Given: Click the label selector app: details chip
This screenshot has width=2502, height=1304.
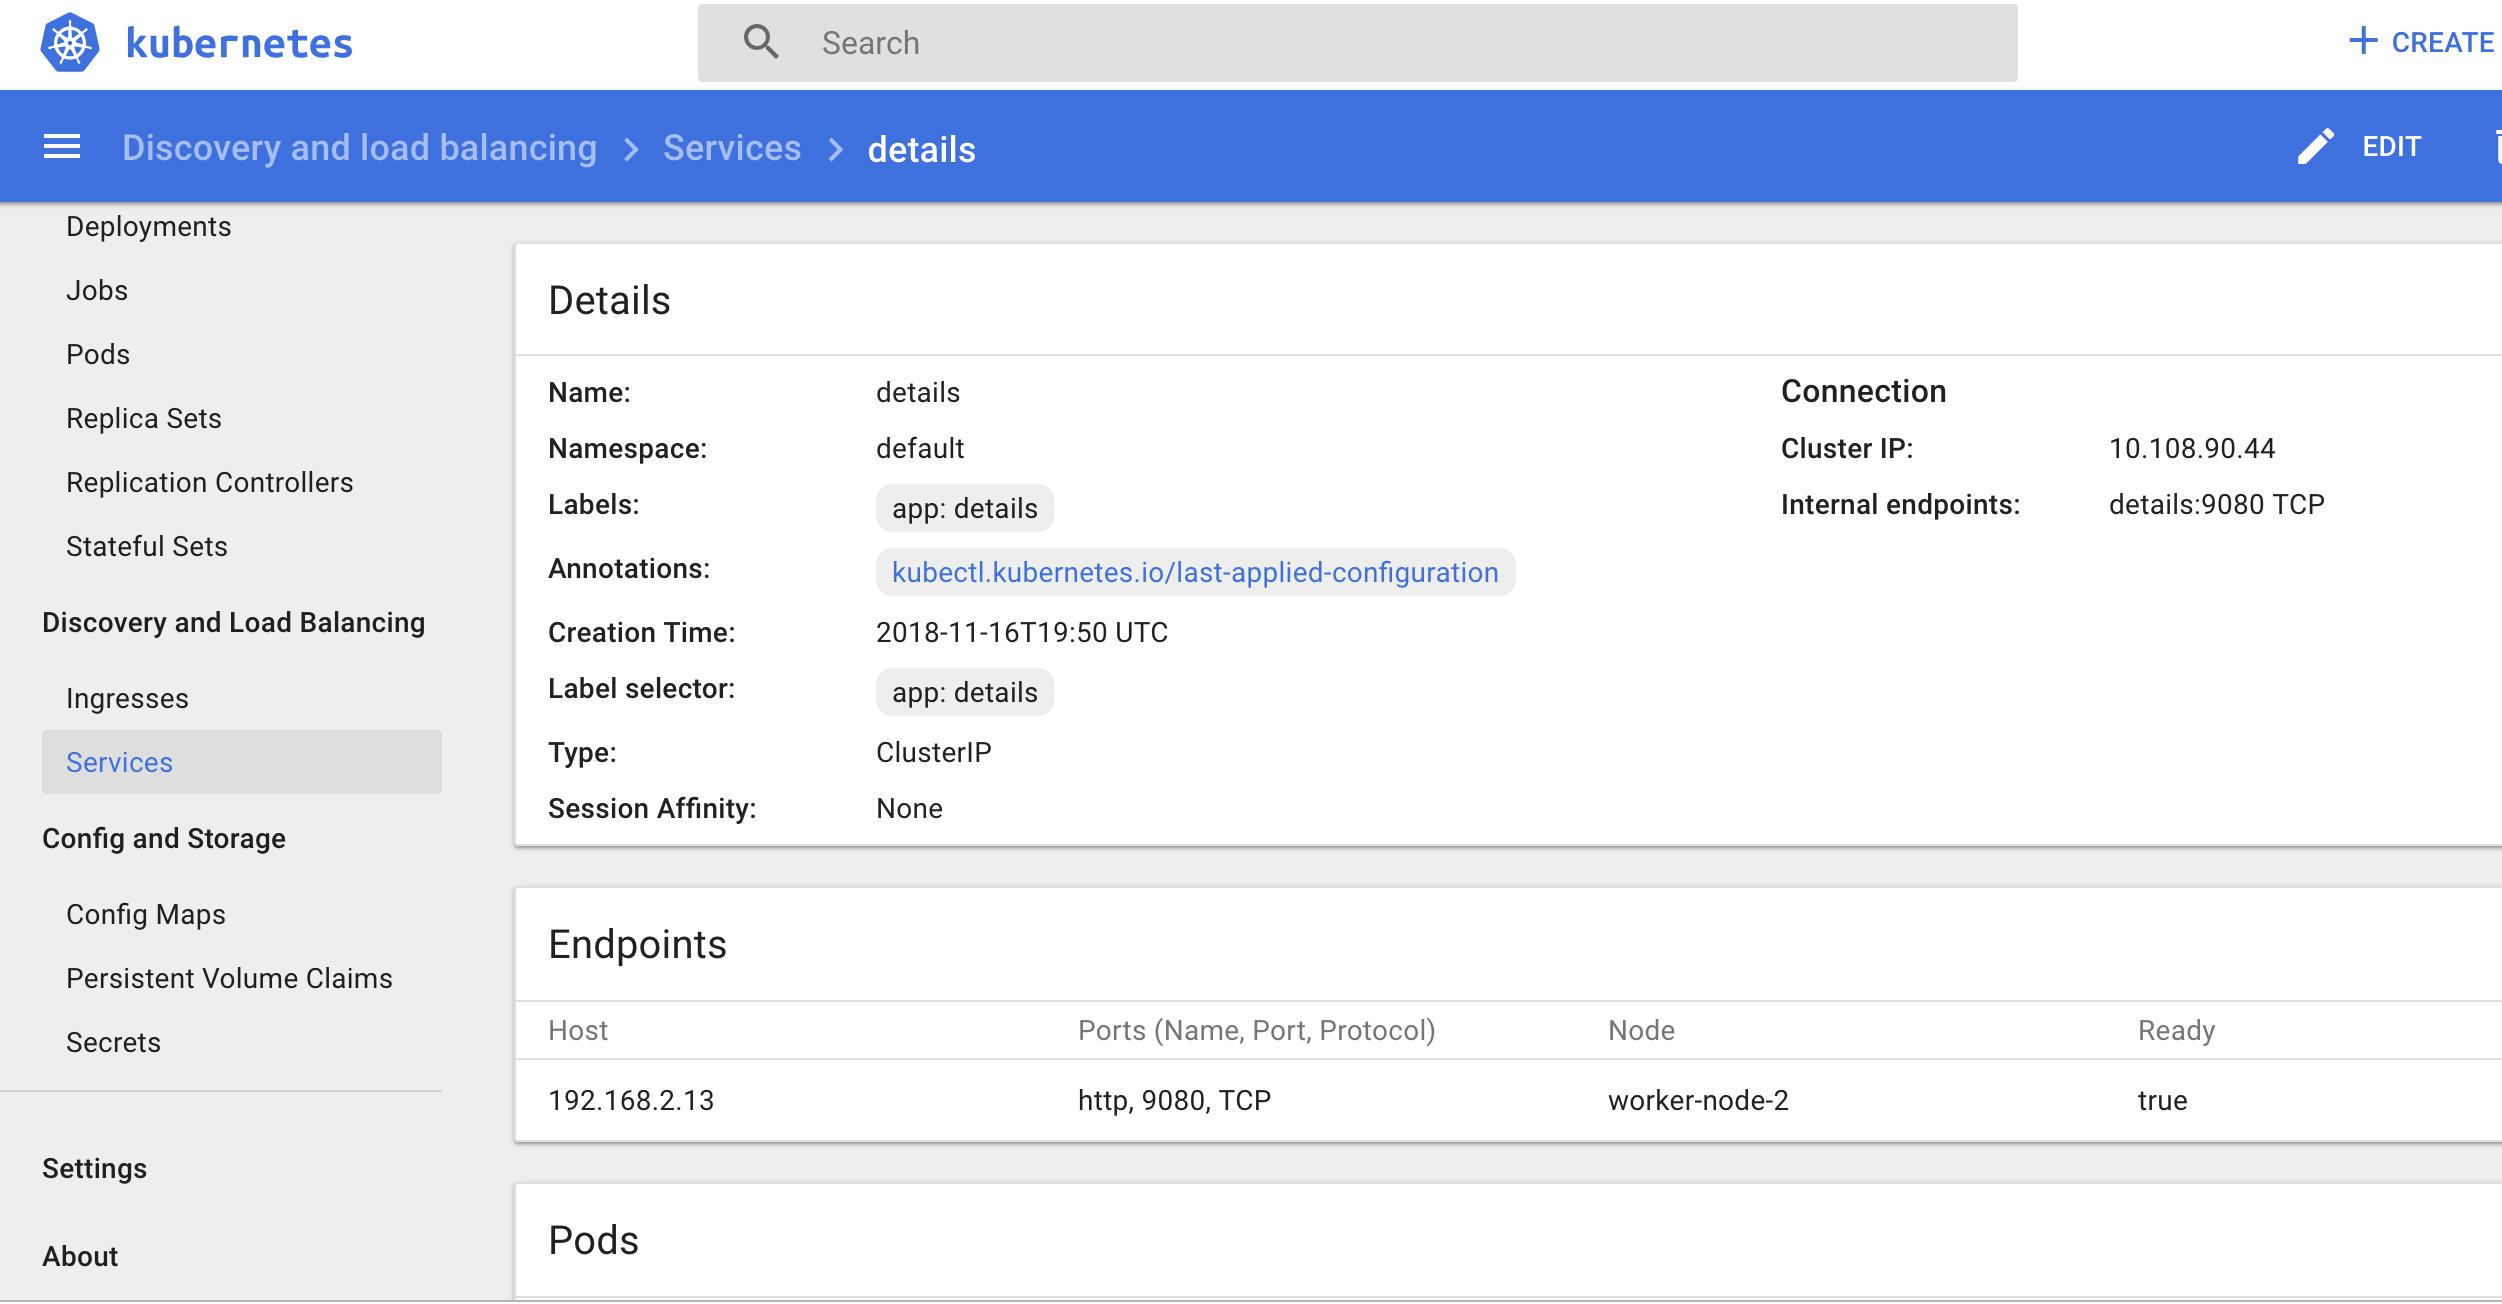Looking at the screenshot, I should [964, 692].
